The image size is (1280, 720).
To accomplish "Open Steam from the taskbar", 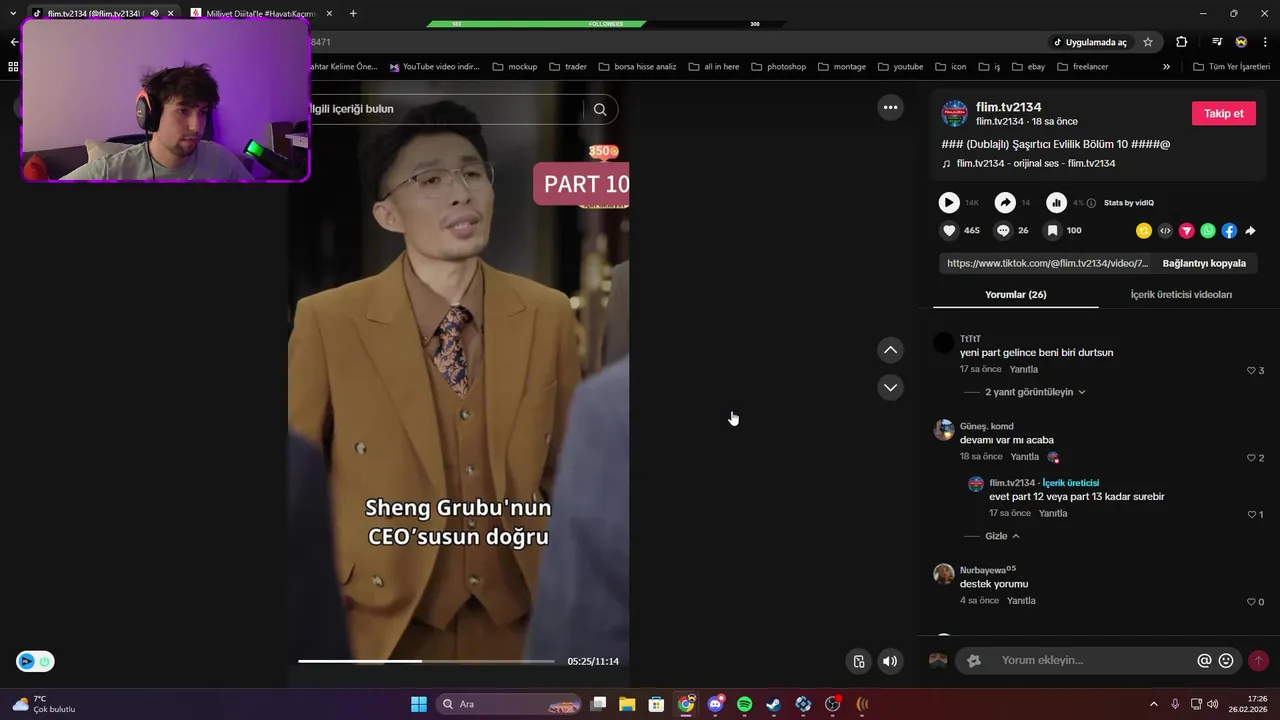I will click(774, 704).
